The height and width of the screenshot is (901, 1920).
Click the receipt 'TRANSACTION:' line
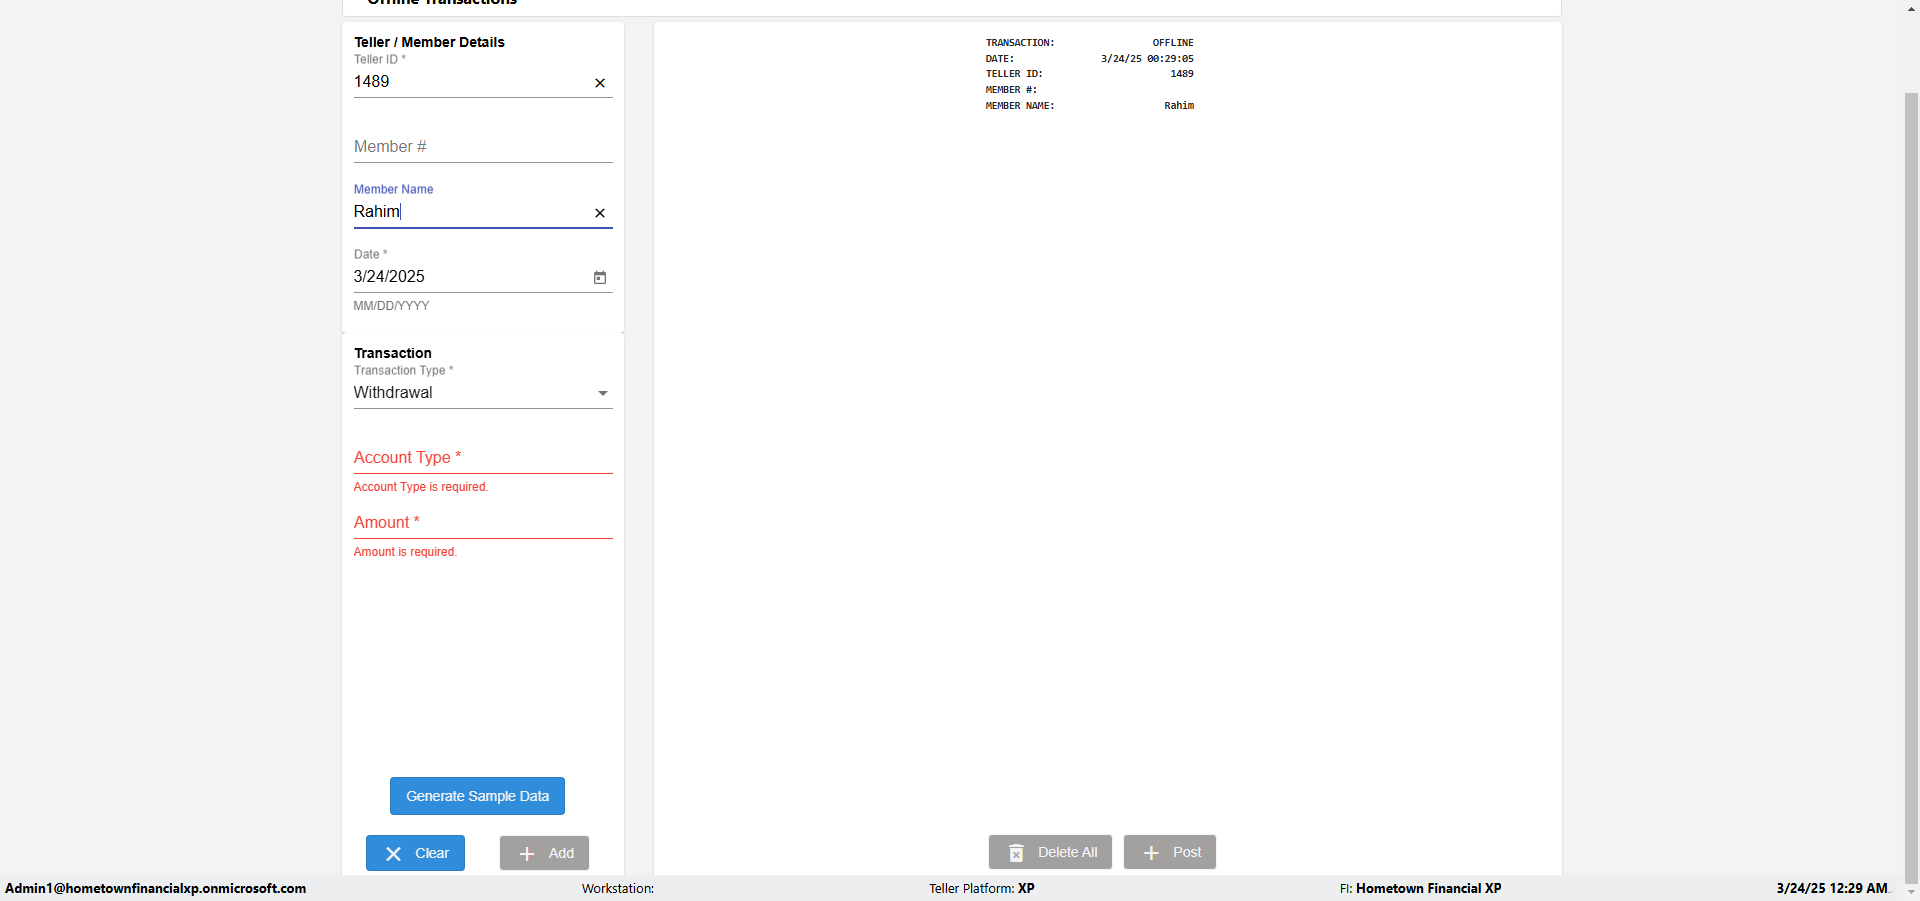(1089, 43)
